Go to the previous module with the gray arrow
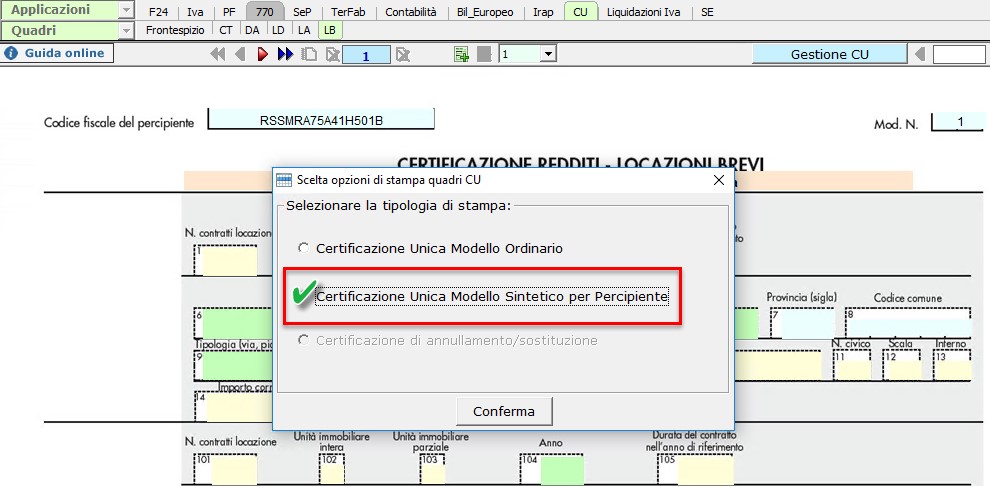The image size is (990, 486). (x=240, y=54)
